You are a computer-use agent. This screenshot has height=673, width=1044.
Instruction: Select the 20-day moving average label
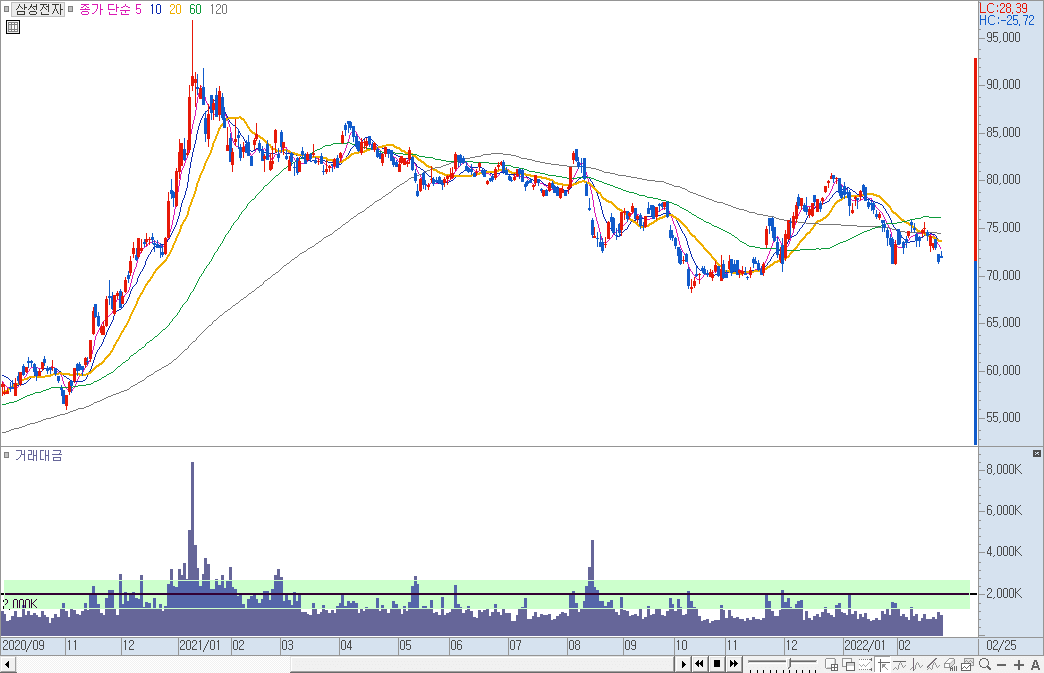click(174, 9)
